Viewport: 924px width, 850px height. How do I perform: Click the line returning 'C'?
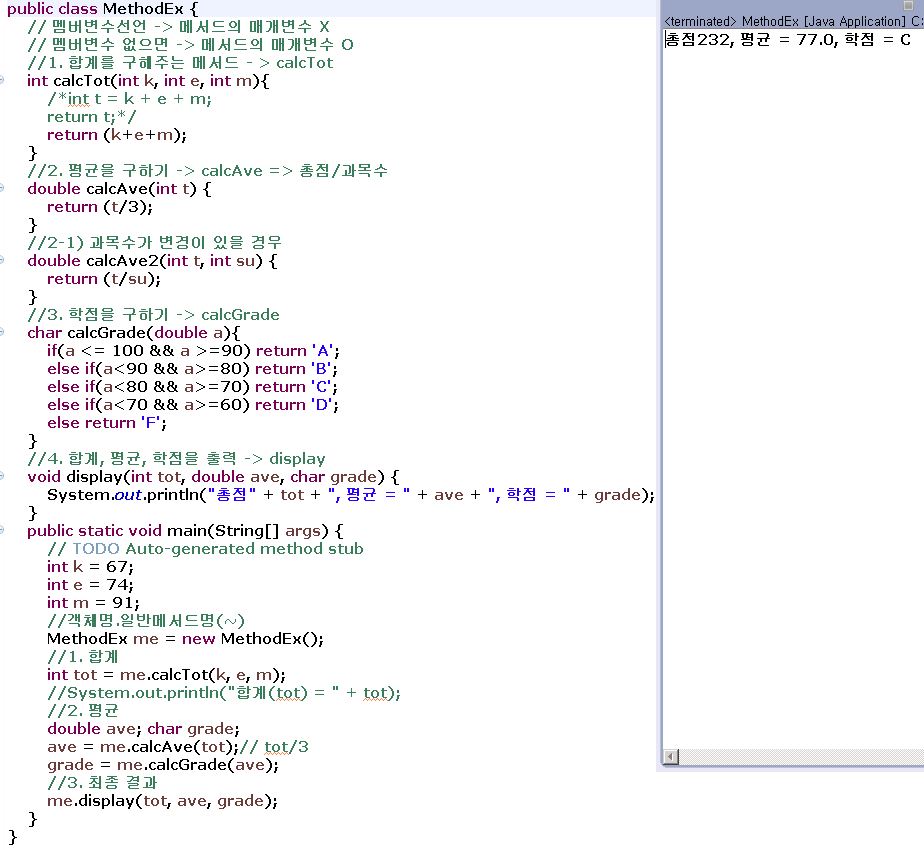click(192, 387)
